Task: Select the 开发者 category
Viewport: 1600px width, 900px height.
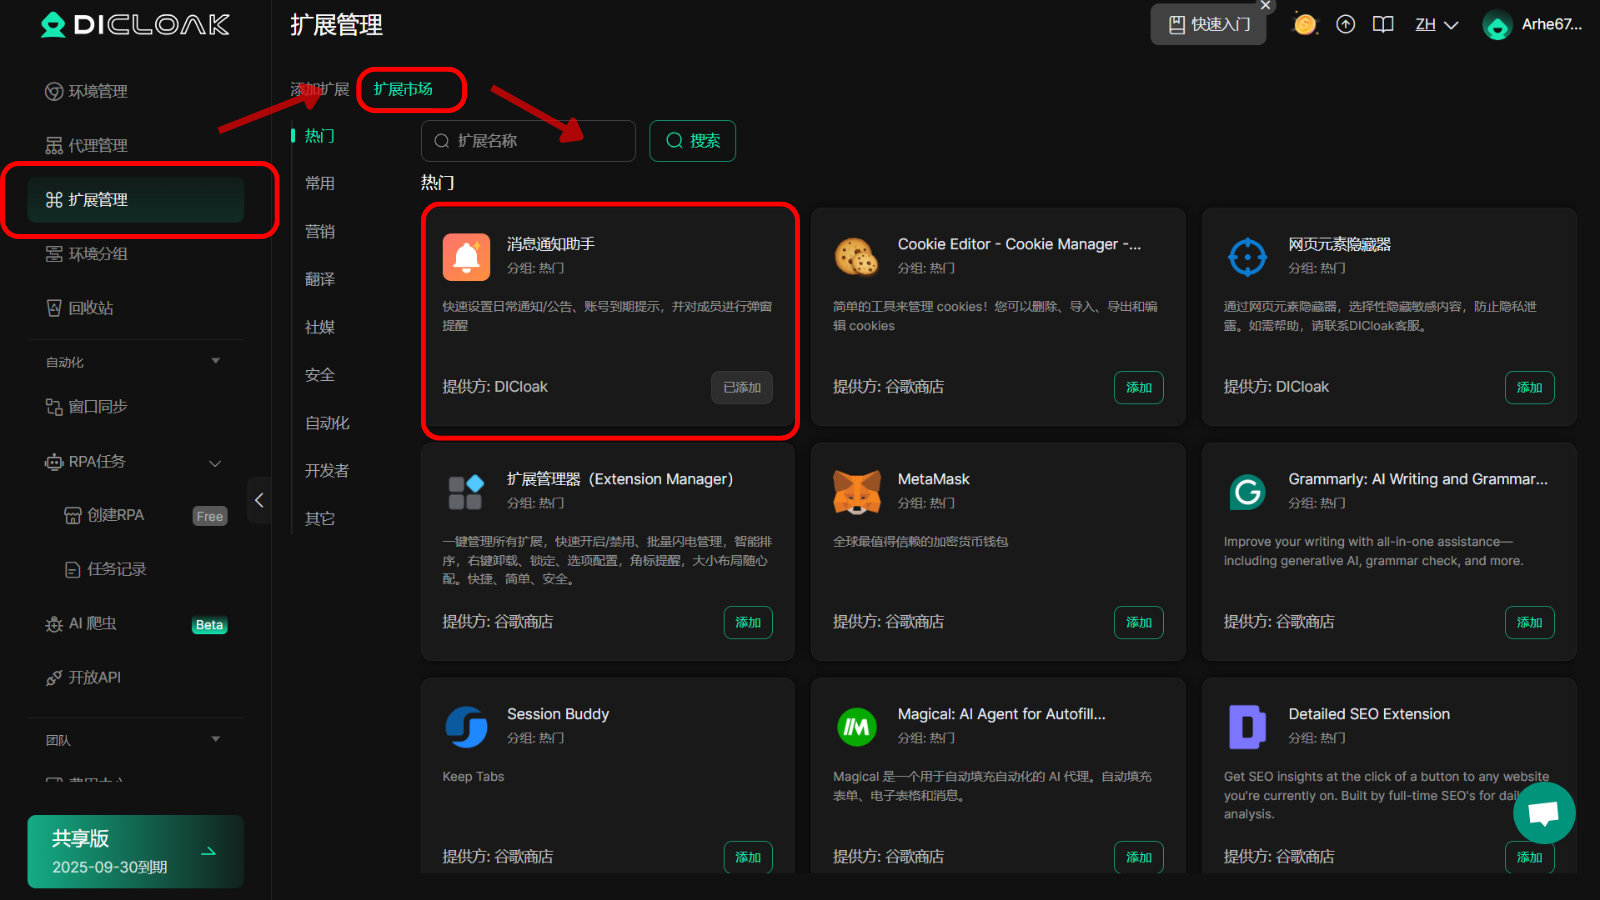Action: pyautogui.click(x=328, y=471)
